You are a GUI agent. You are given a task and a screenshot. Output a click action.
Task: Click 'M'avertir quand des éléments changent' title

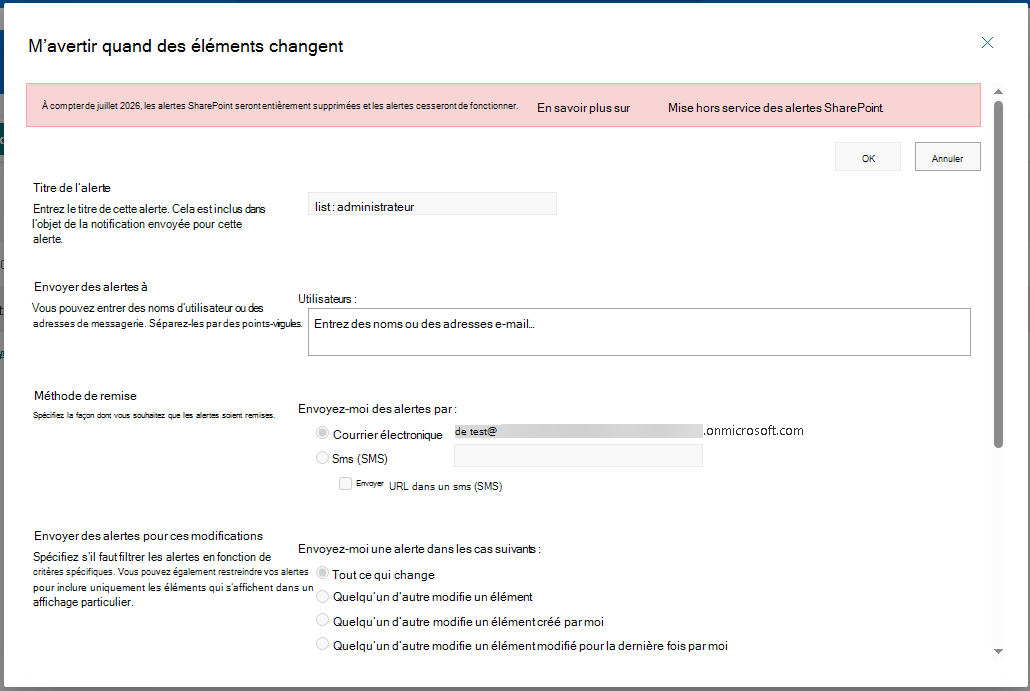(x=186, y=46)
